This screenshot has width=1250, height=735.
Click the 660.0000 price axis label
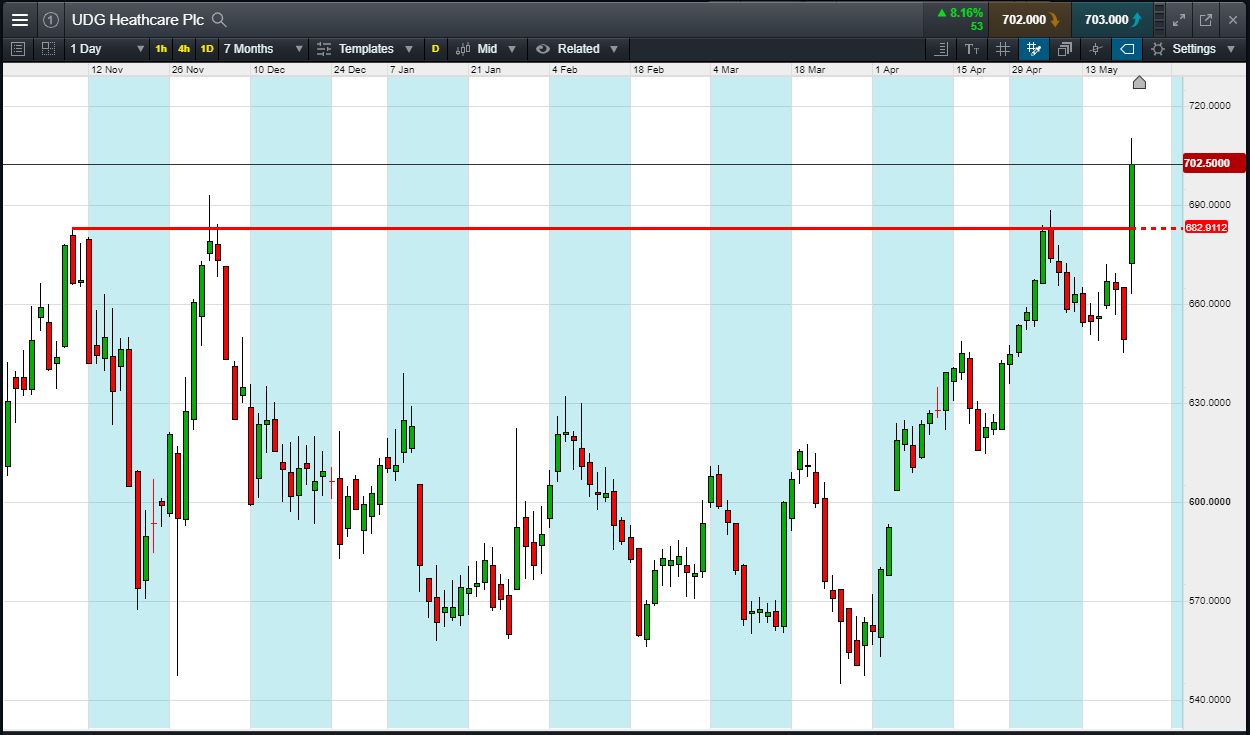[x=1208, y=304]
